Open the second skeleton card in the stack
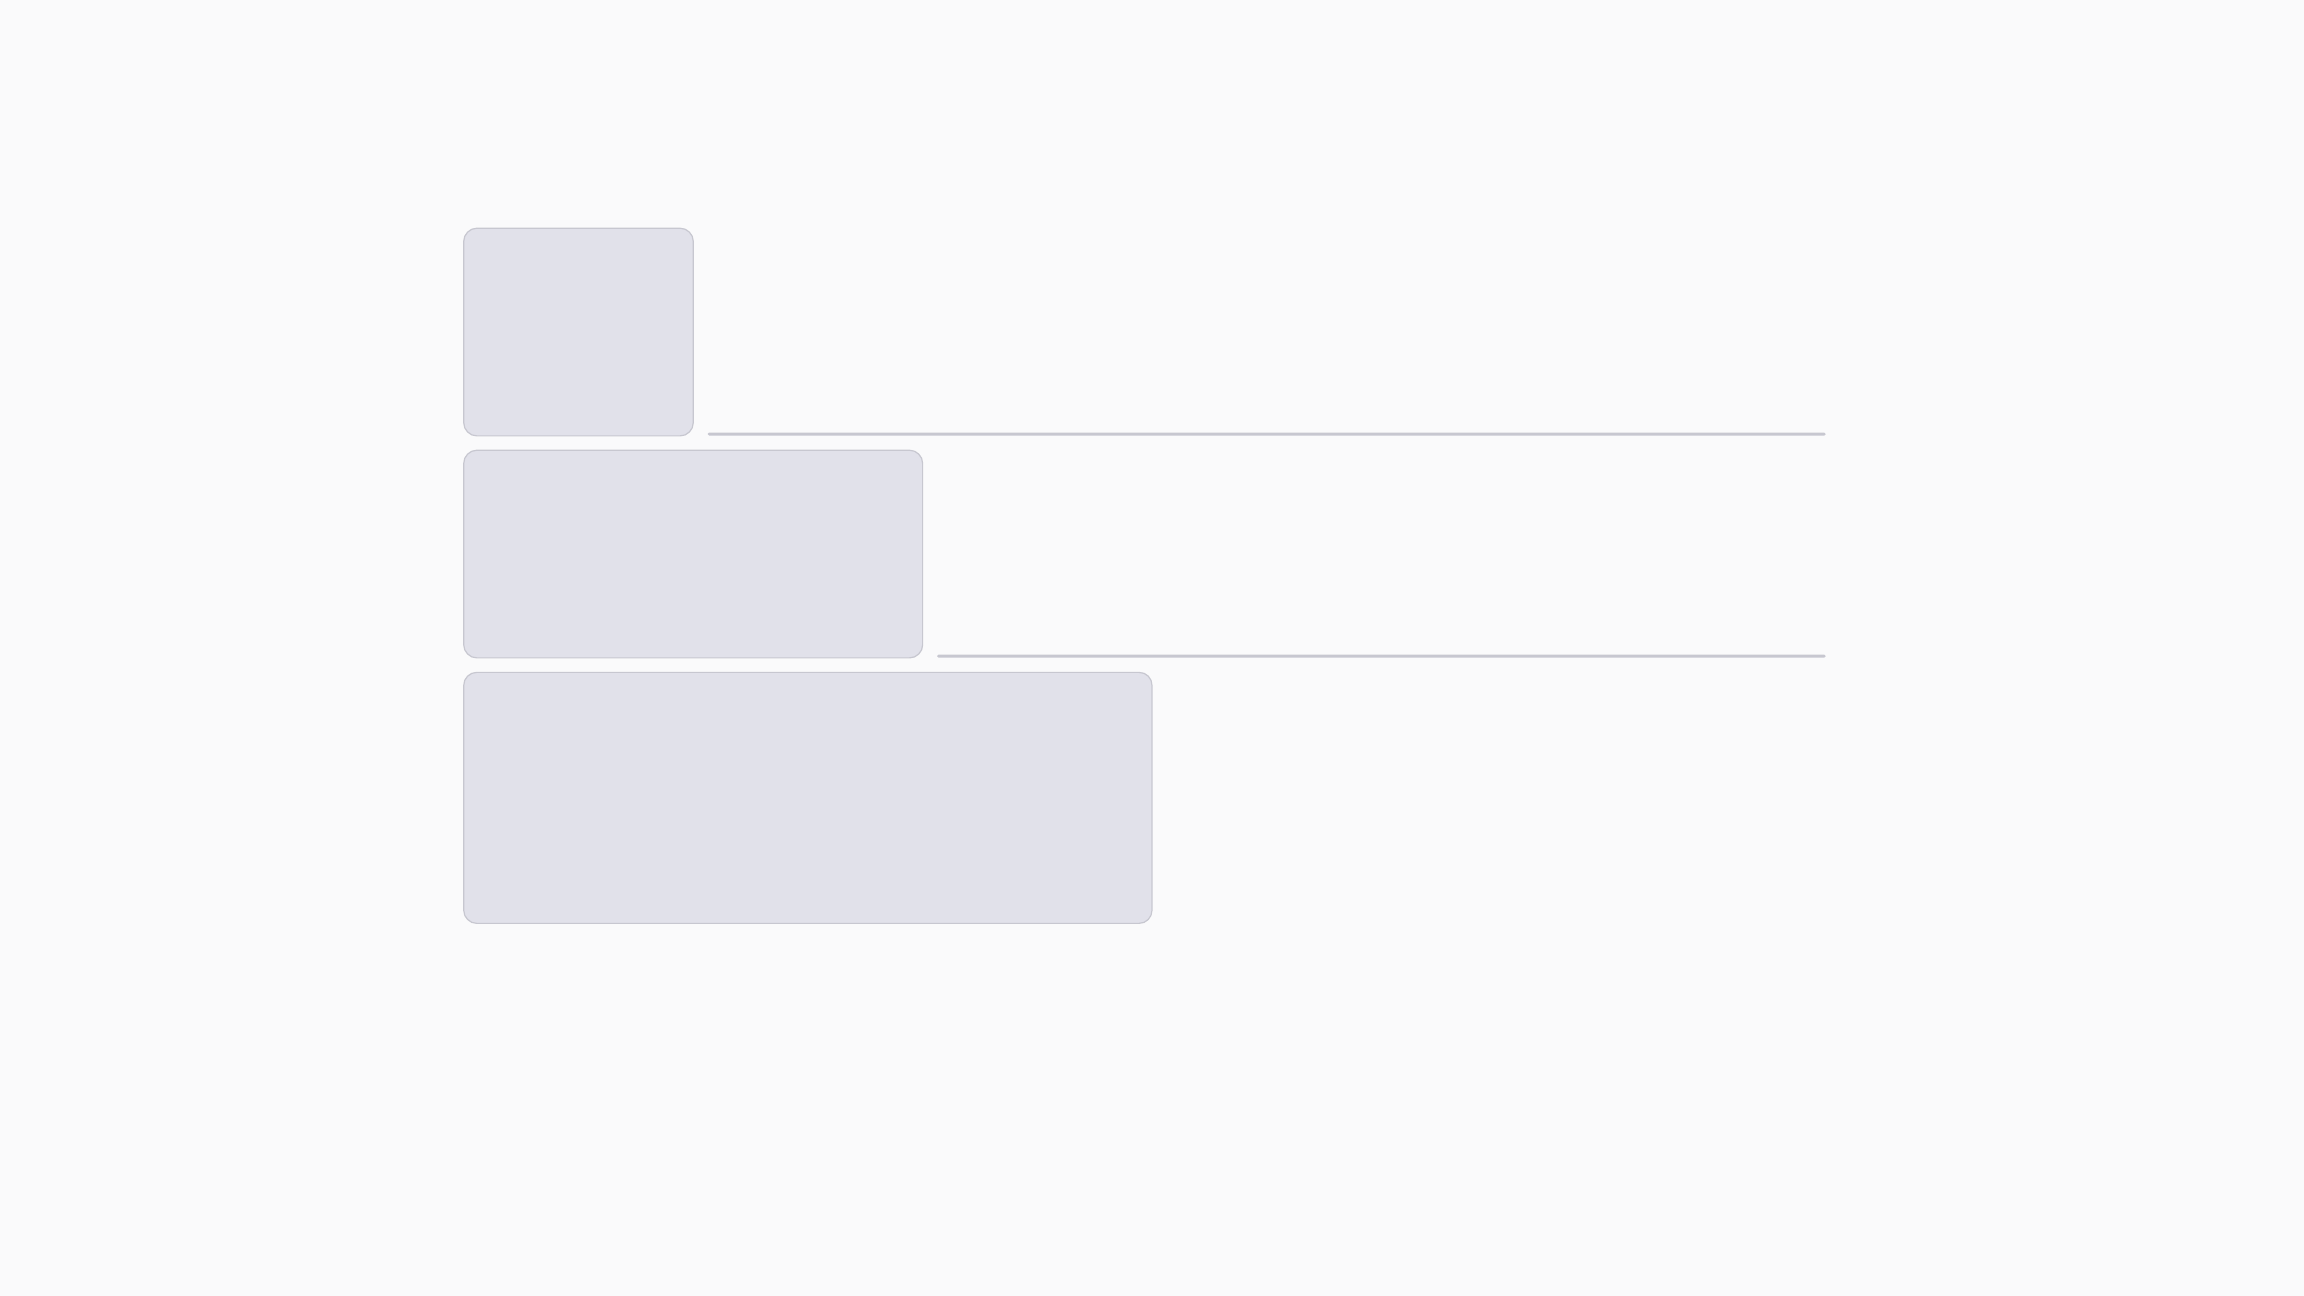The image size is (2304, 1296). (692, 554)
